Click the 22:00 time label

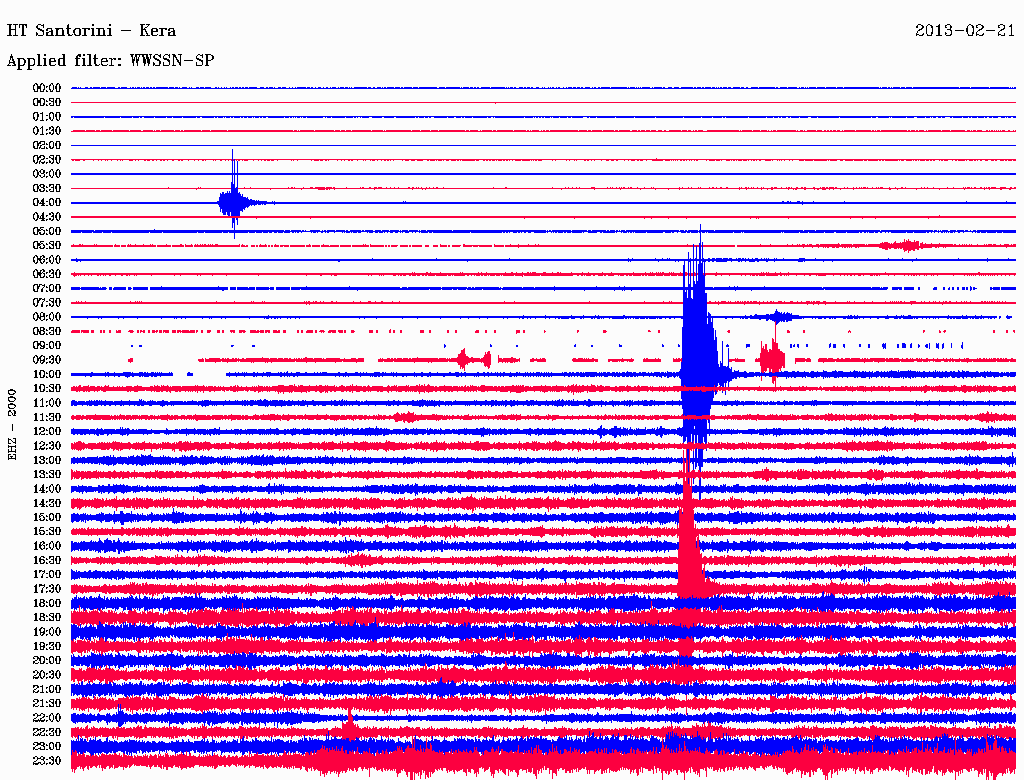tap(47, 718)
